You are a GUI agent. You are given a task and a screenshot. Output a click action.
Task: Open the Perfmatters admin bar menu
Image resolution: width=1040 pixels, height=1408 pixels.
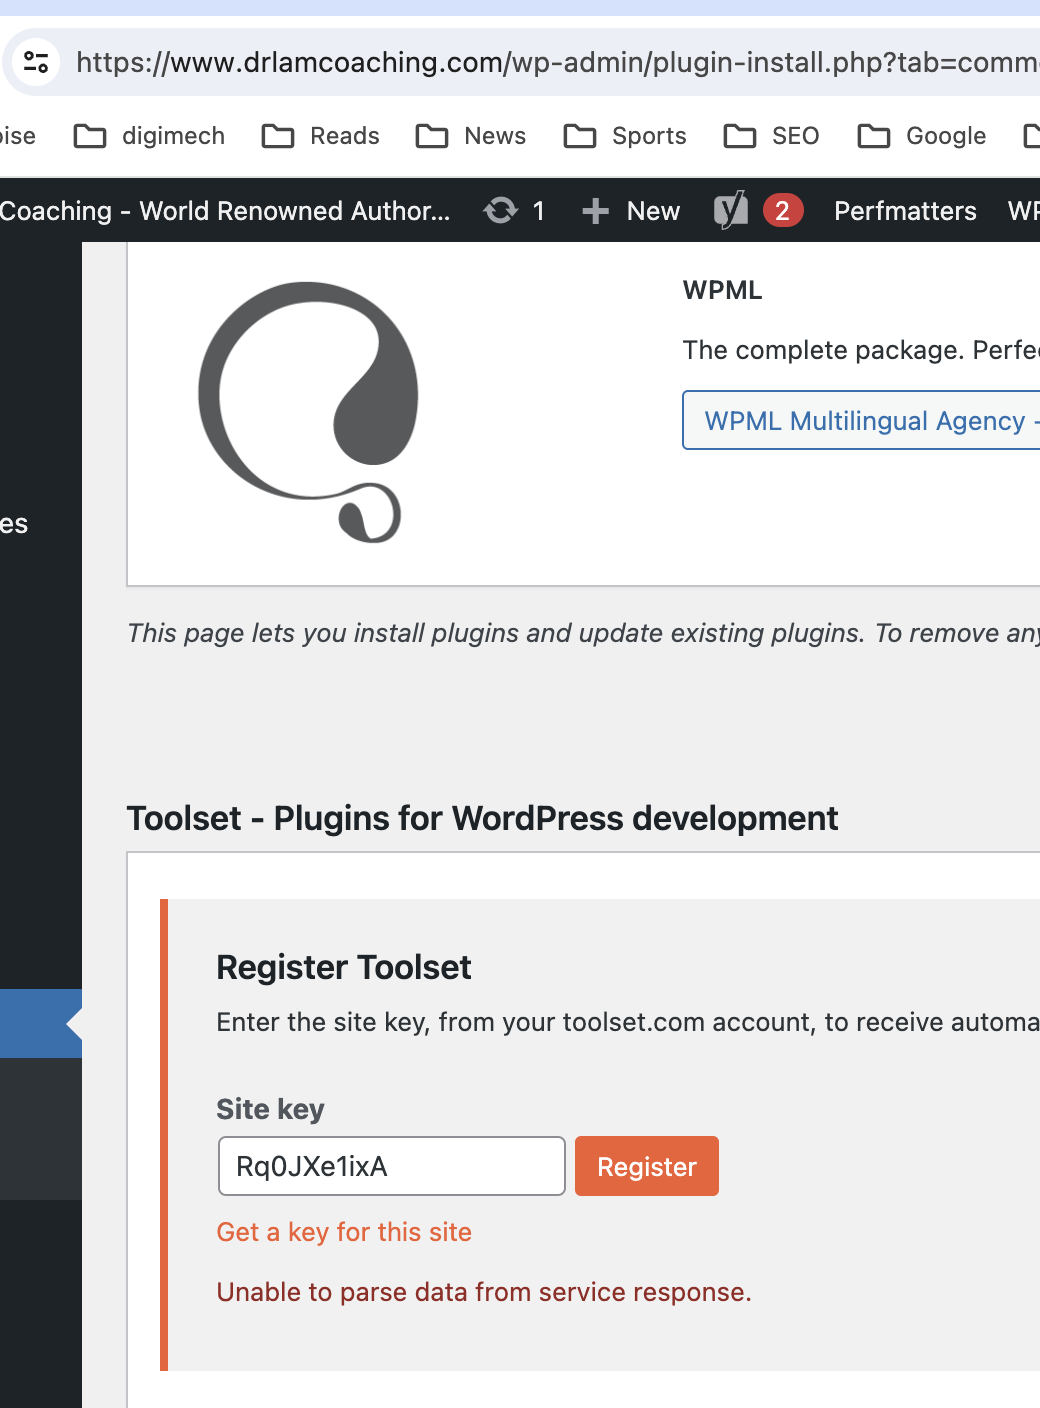tap(905, 211)
